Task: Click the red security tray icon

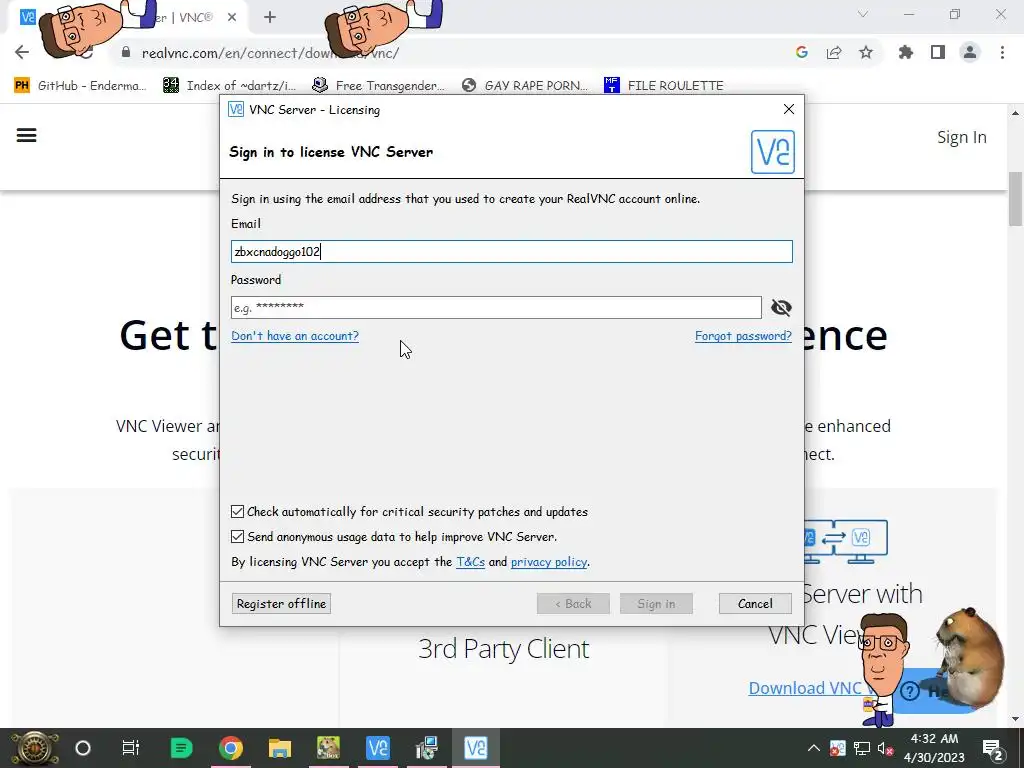Action: coord(837,748)
